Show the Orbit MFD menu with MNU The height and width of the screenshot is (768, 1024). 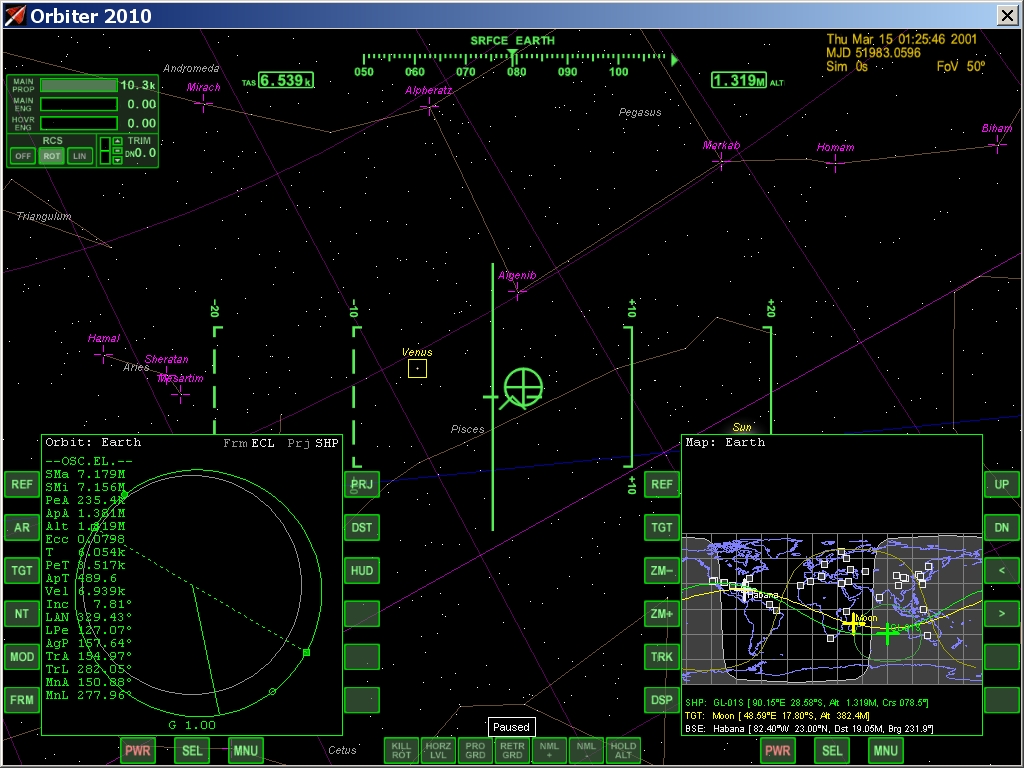coord(246,750)
